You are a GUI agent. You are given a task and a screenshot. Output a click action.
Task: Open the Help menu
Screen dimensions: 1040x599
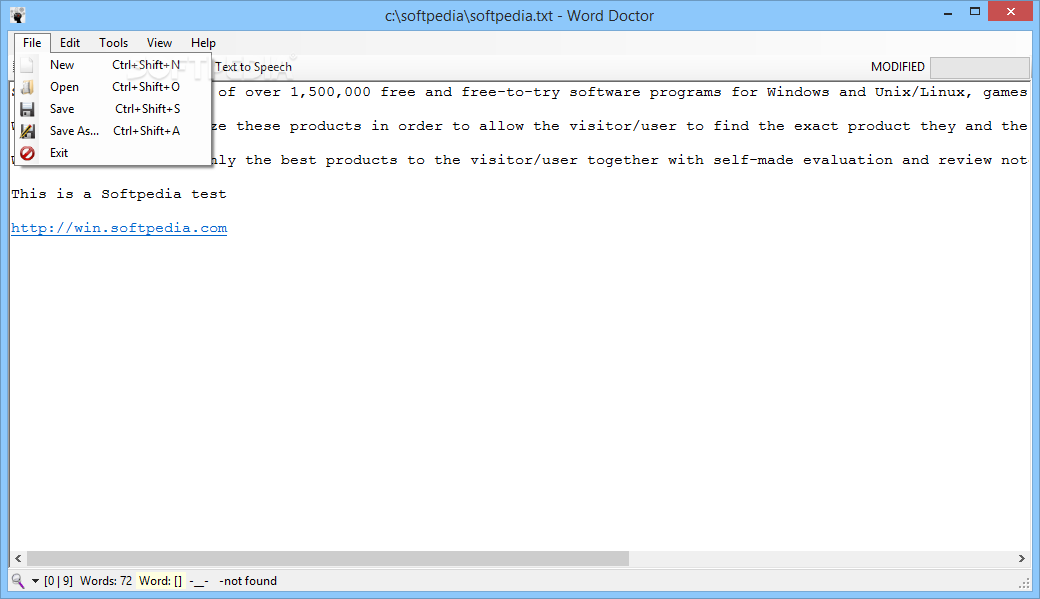[203, 42]
